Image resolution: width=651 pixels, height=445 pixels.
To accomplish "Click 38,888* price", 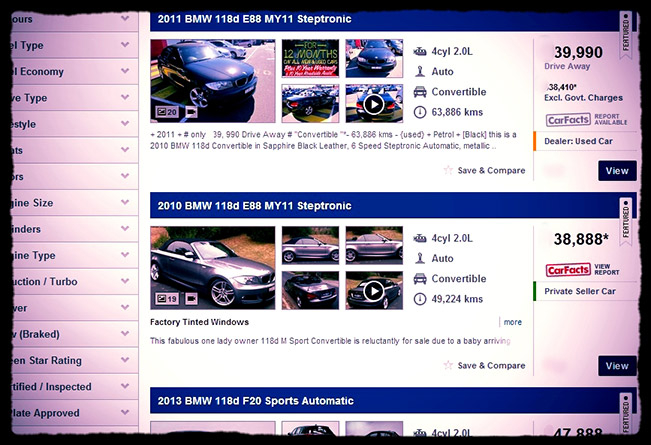I will pos(581,239).
